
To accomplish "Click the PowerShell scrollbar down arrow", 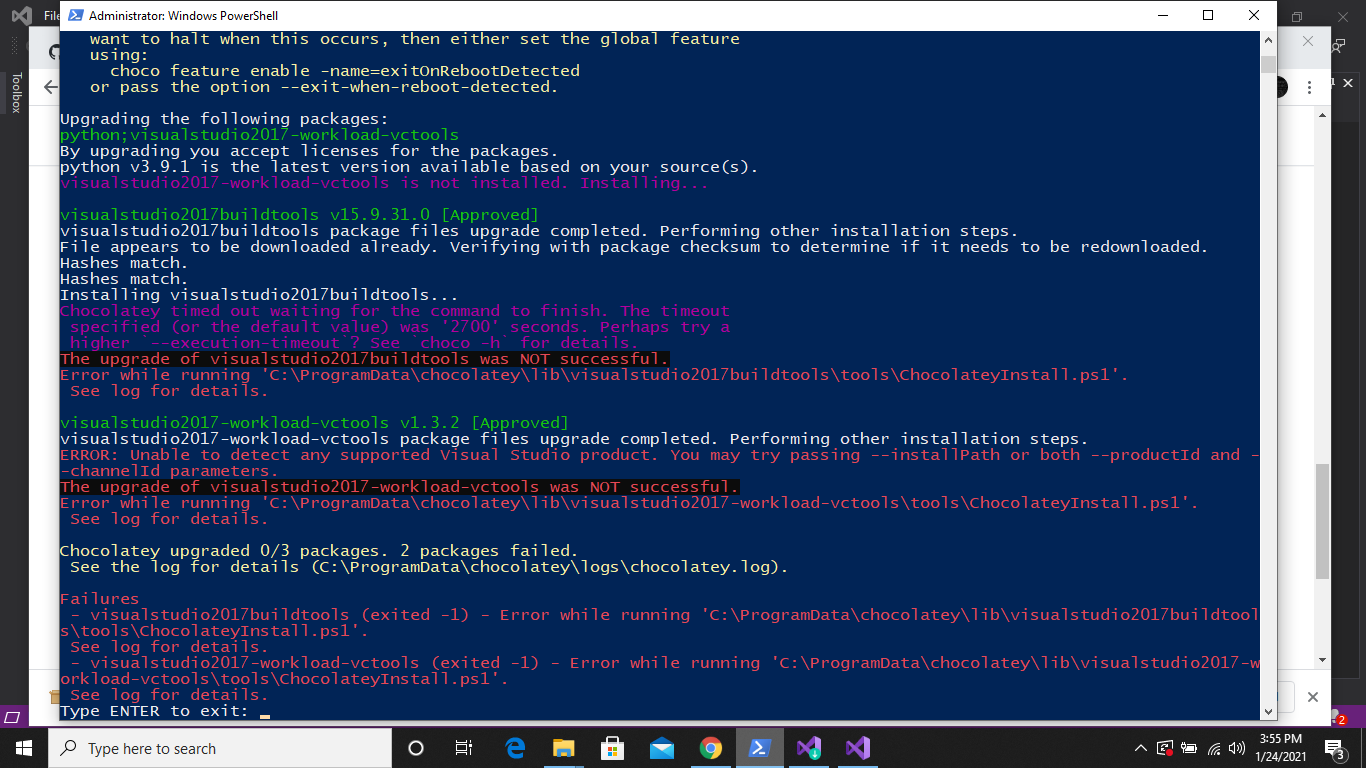I will point(1268,710).
